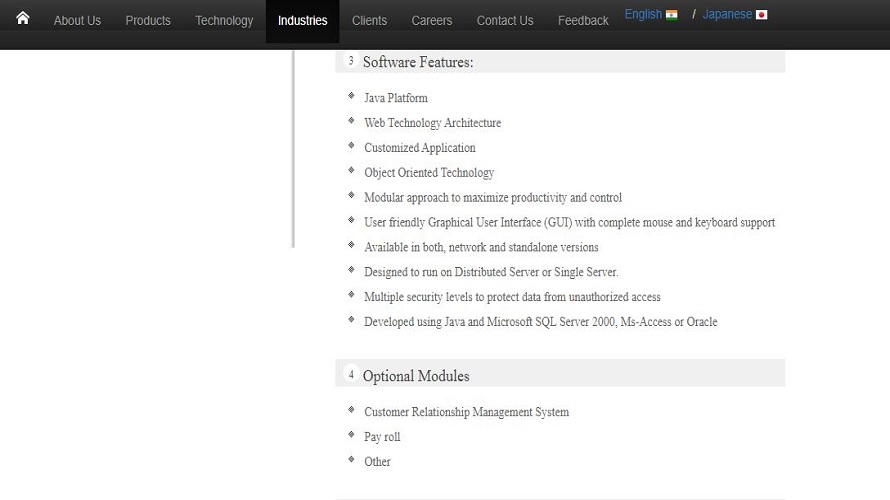Open the Contact Us page

point(505,20)
